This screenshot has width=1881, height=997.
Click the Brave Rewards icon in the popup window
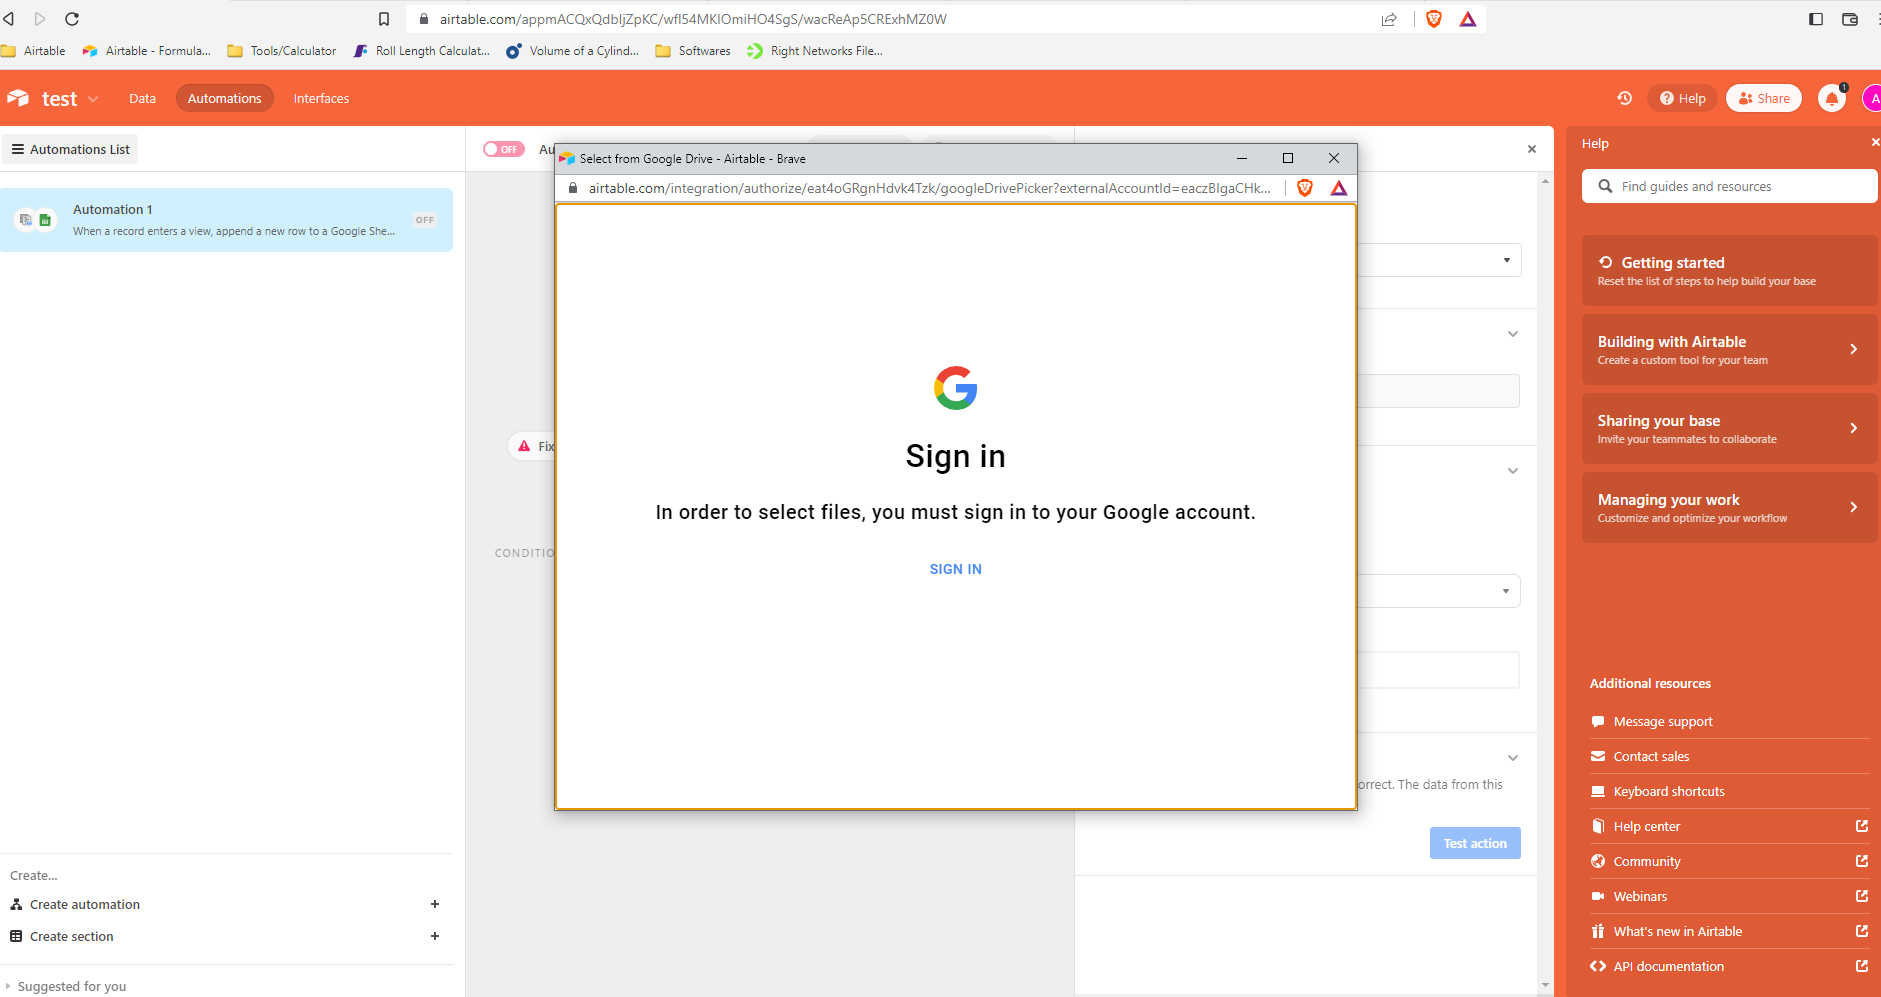click(x=1339, y=188)
